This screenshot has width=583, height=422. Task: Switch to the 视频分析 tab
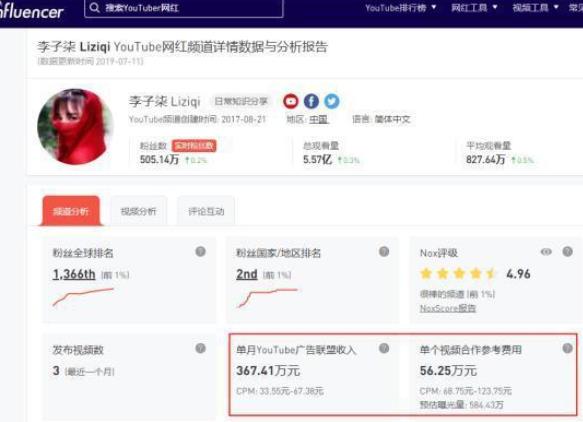139,211
